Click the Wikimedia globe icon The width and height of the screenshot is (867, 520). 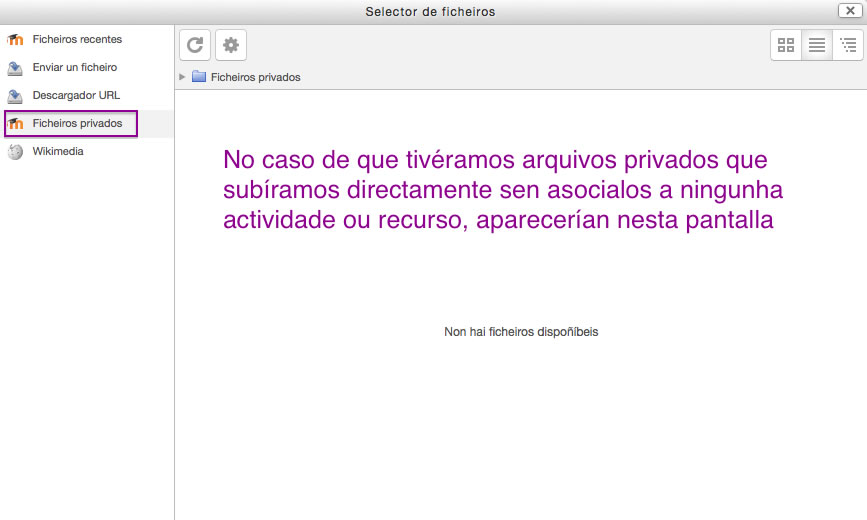[x=15, y=152]
